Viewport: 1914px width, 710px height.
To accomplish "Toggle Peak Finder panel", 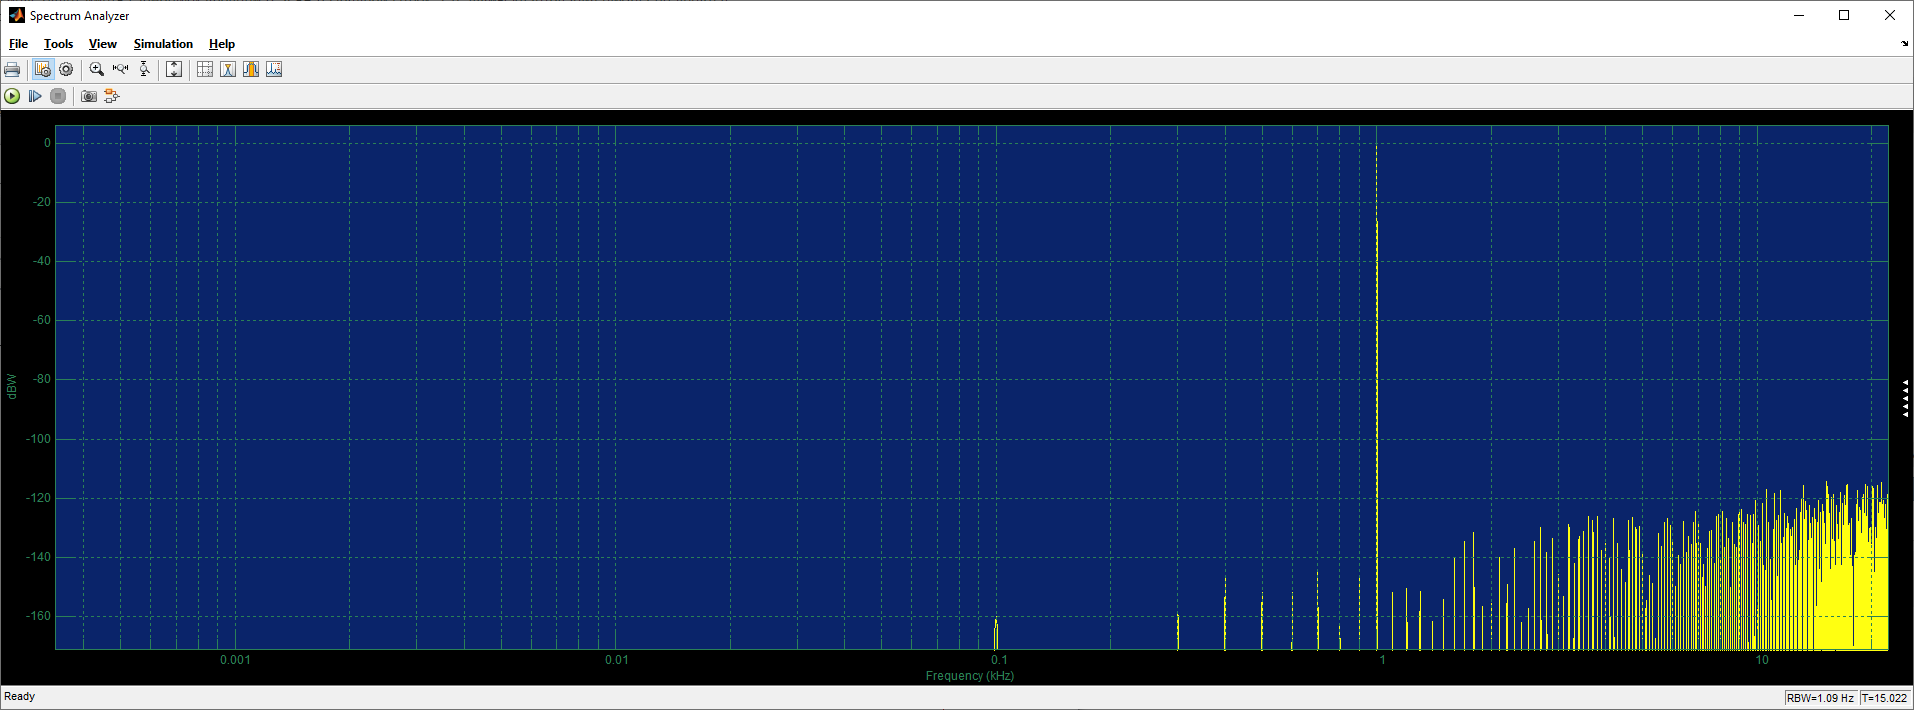I will tap(228, 69).
